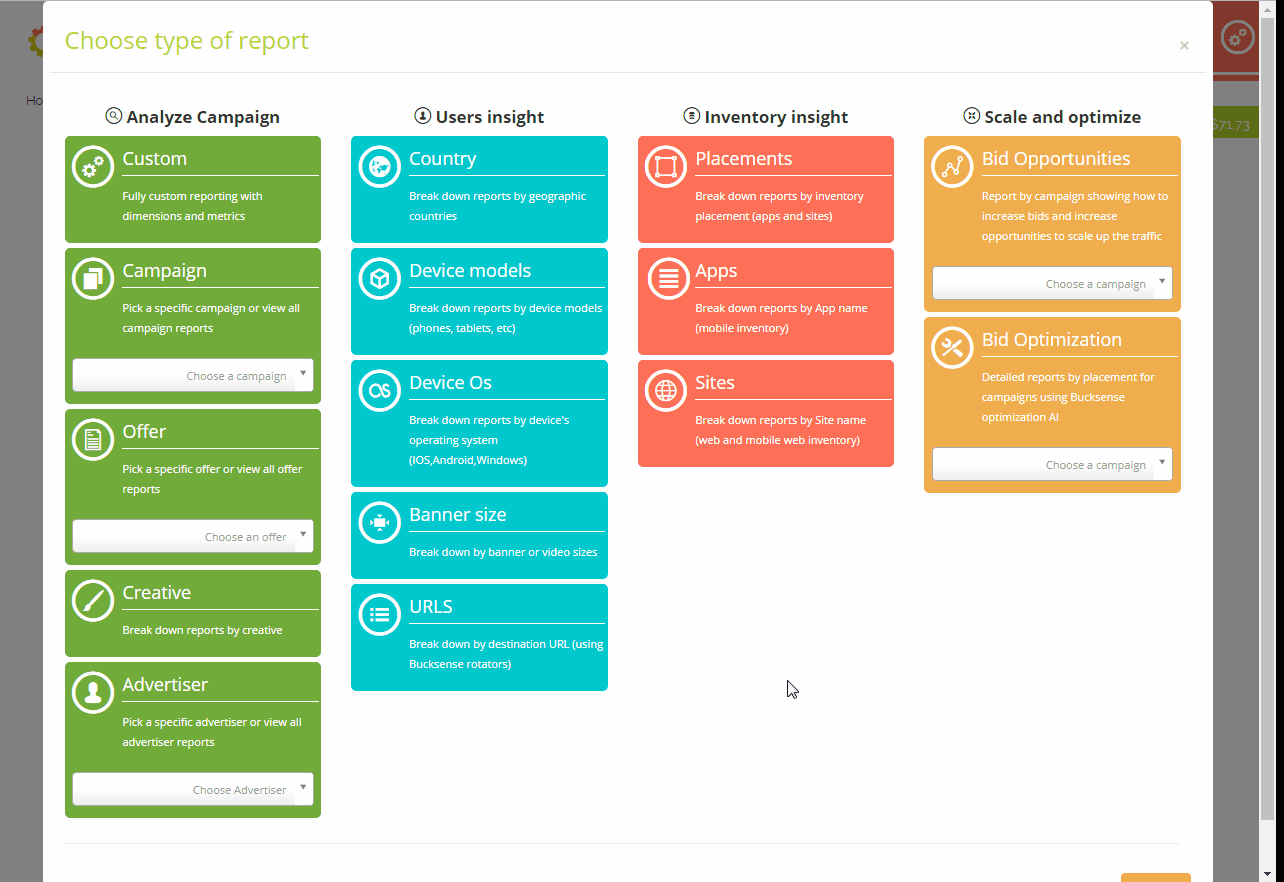
Task: Click the Bid Optimization tools icon
Action: (x=952, y=348)
